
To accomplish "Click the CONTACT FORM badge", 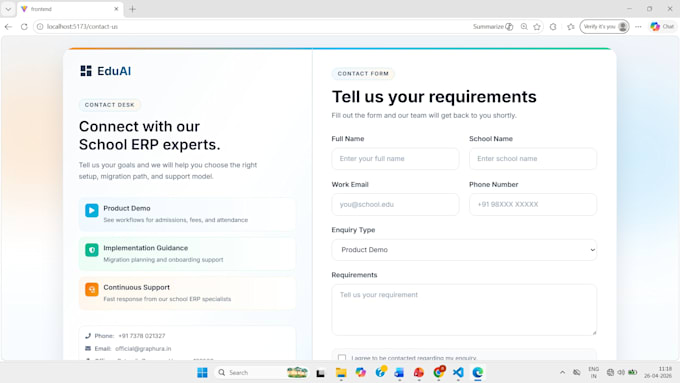I will click(x=363, y=74).
